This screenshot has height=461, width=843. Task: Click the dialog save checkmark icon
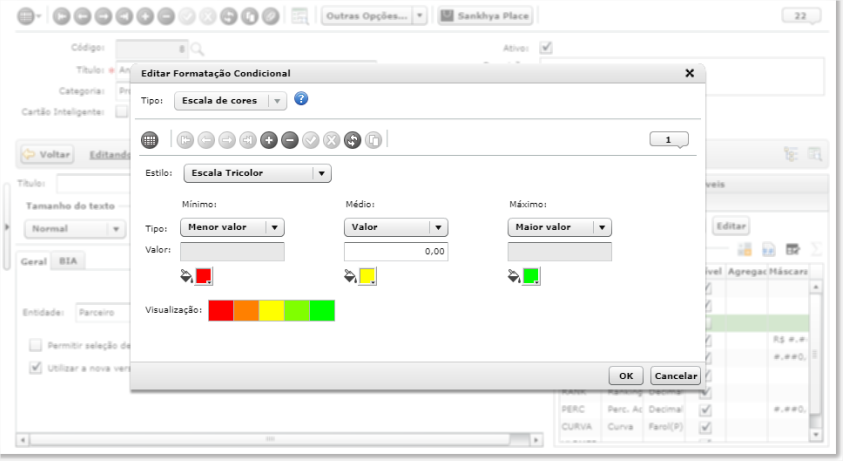311,140
